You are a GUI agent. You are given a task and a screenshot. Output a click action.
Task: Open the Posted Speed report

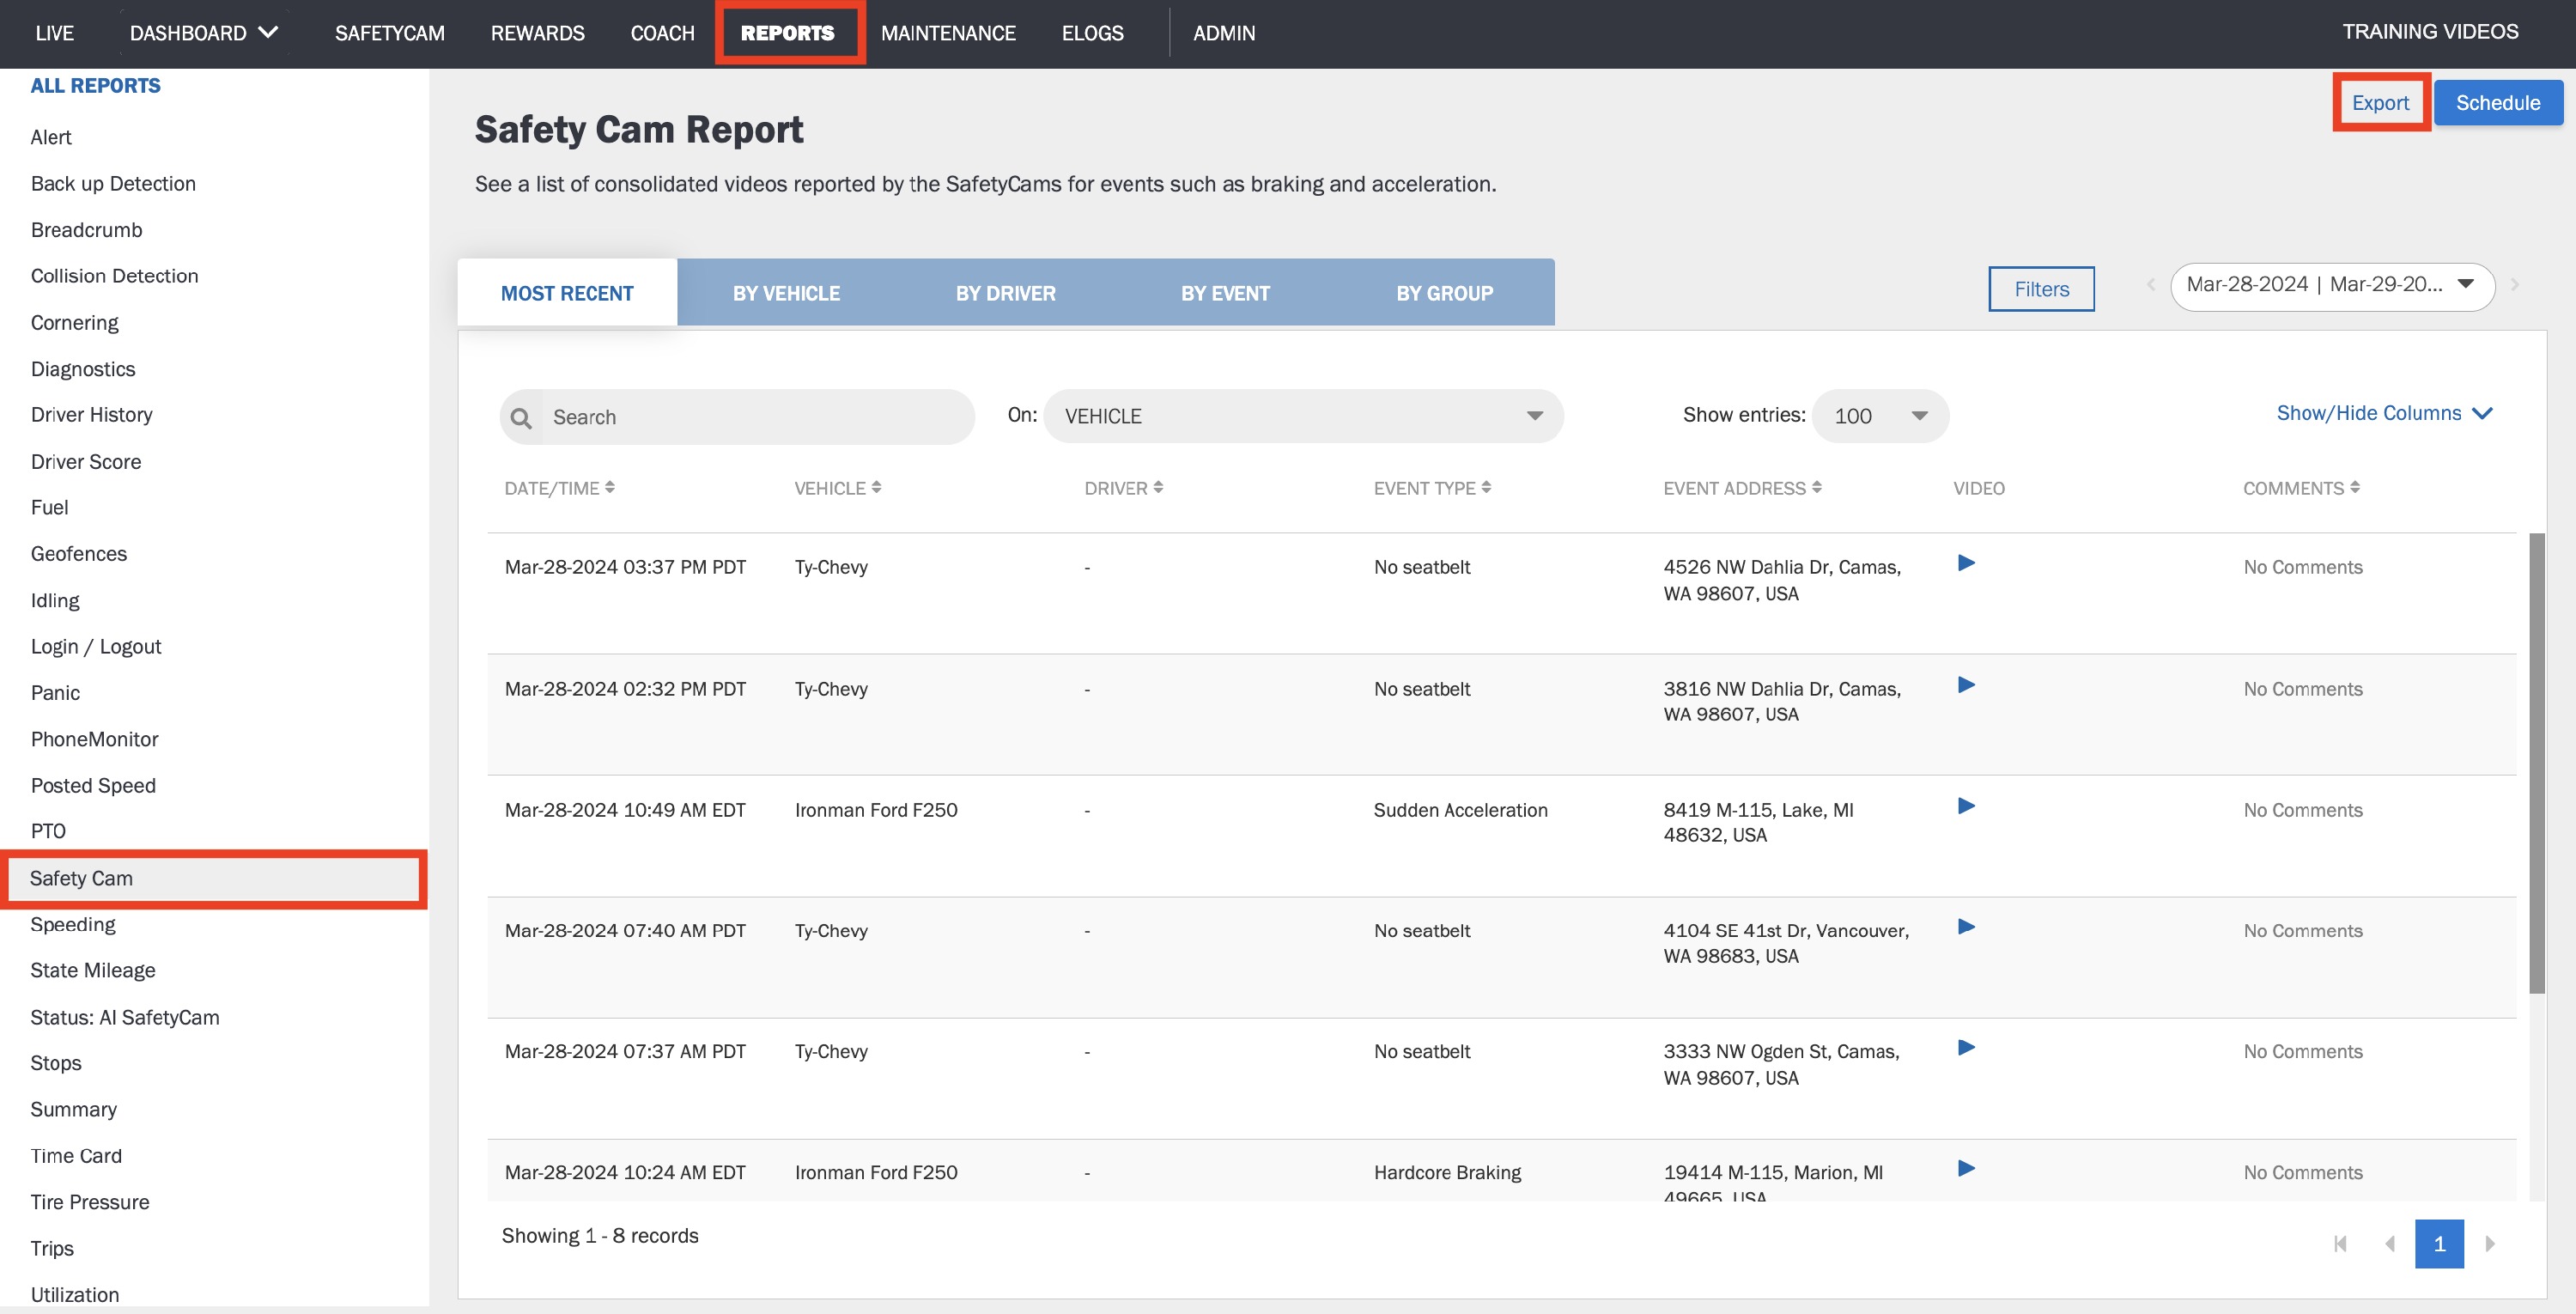pos(93,785)
